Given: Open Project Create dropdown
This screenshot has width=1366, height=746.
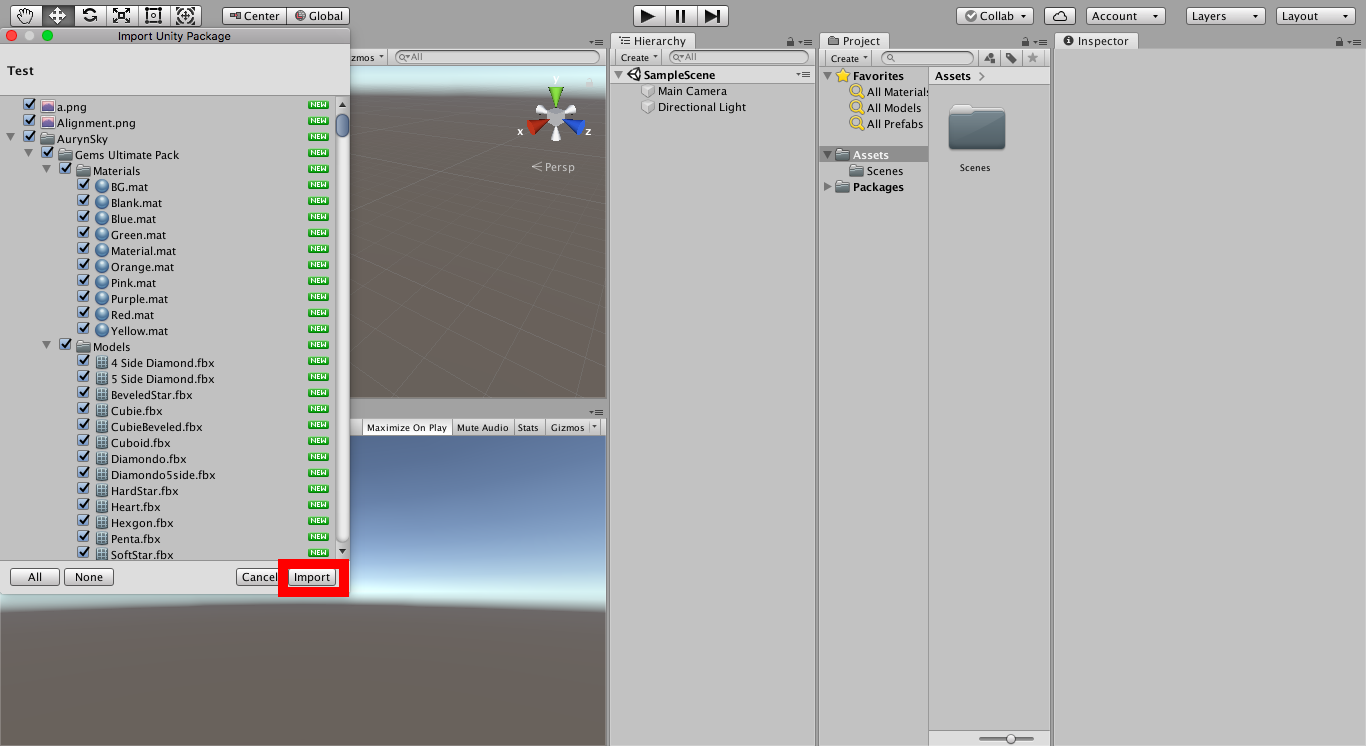Looking at the screenshot, I should 849,58.
